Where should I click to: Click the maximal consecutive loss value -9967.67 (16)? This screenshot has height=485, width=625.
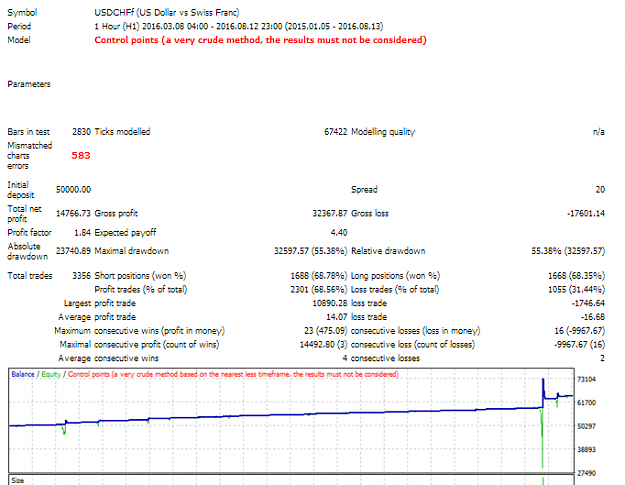tap(579, 344)
